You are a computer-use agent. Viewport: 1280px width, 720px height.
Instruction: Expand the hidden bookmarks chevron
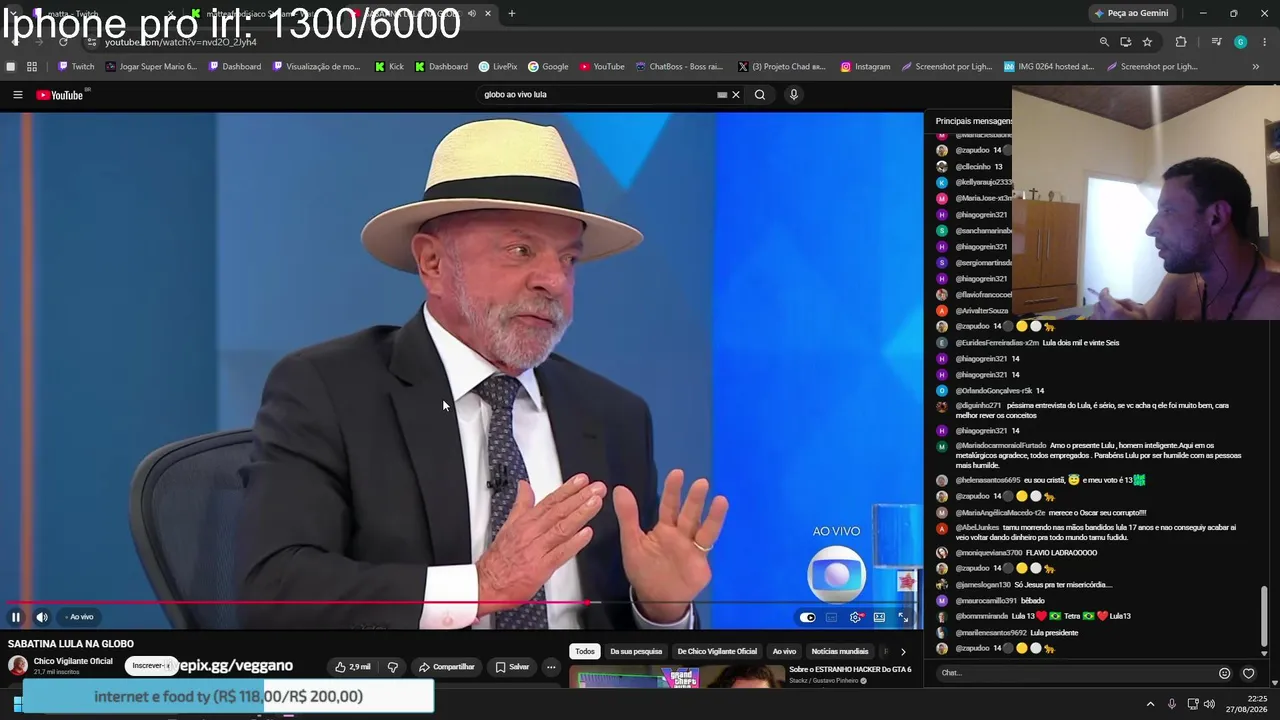click(x=1256, y=67)
